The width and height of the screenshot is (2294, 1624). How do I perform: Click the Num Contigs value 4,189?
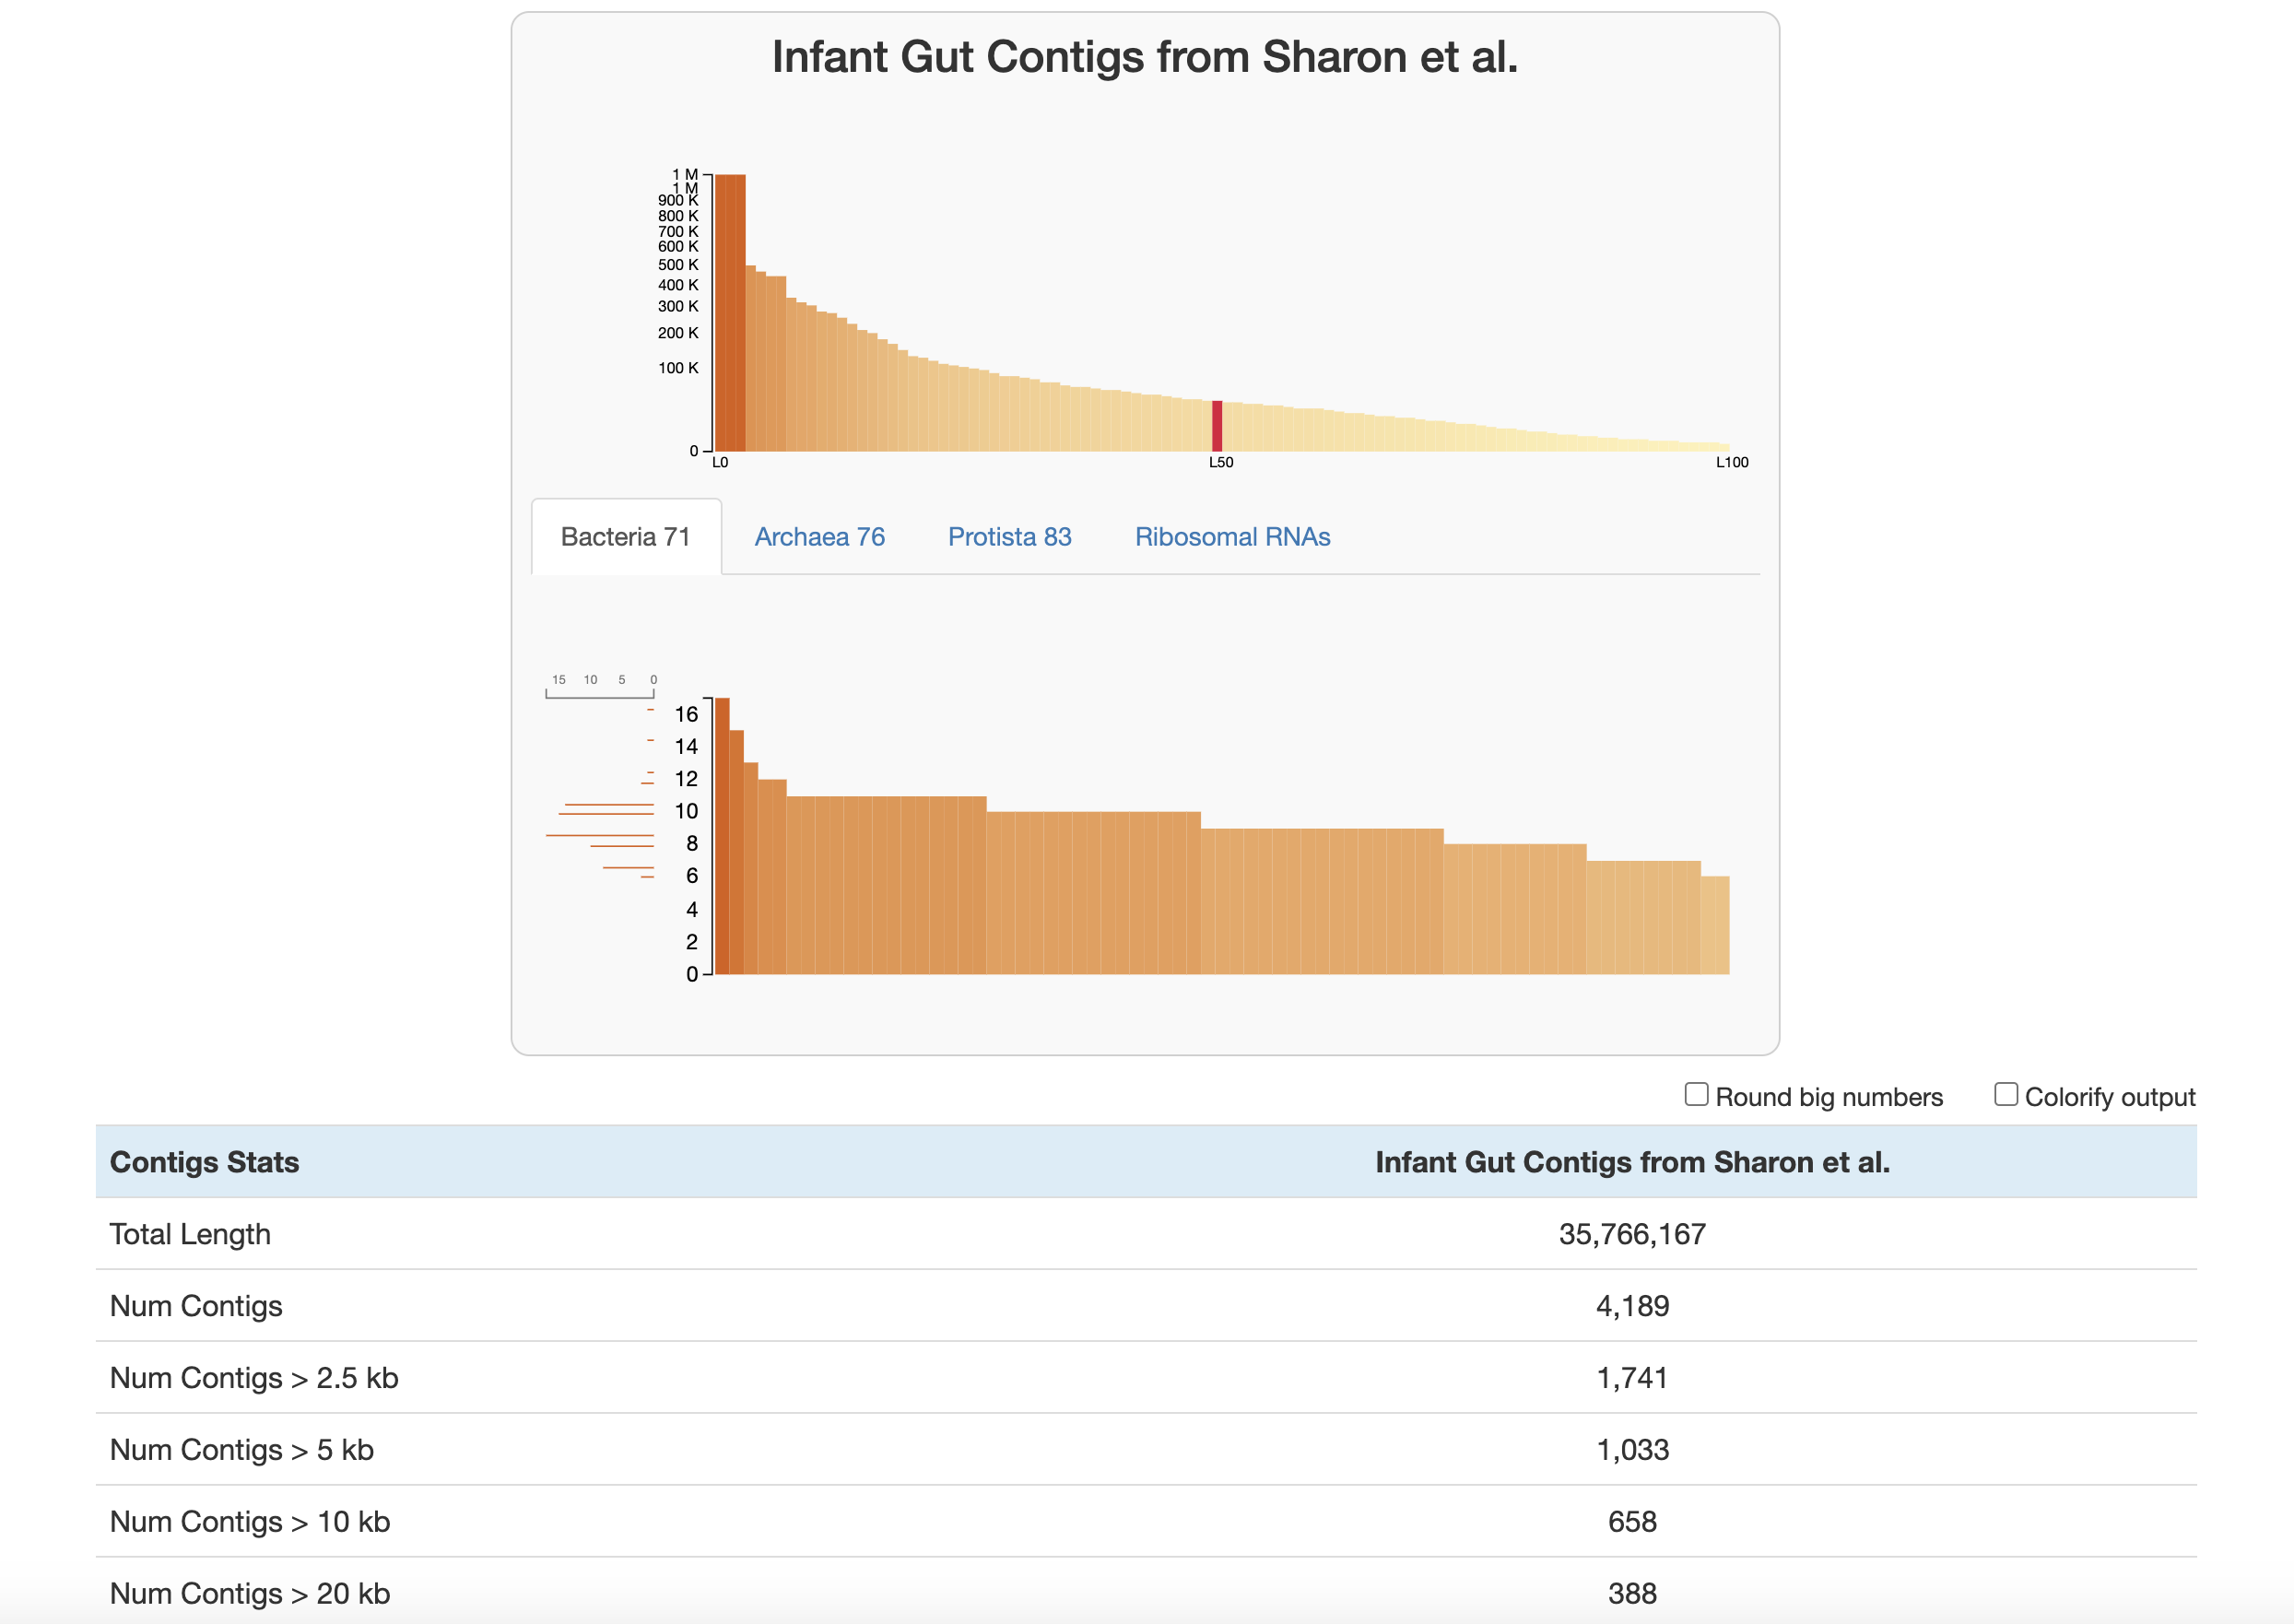pos(1632,1306)
